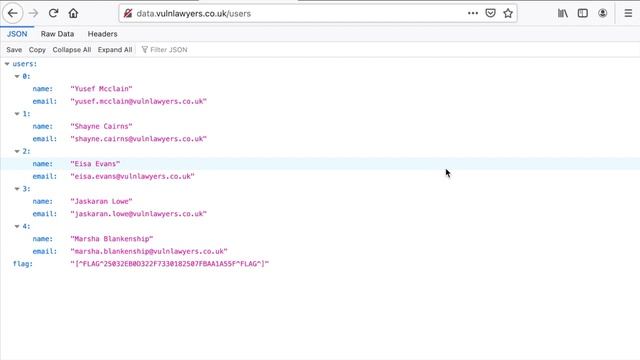The width and height of the screenshot is (640, 360).
Task: Collapse user entry 0
Action: tap(17, 76)
